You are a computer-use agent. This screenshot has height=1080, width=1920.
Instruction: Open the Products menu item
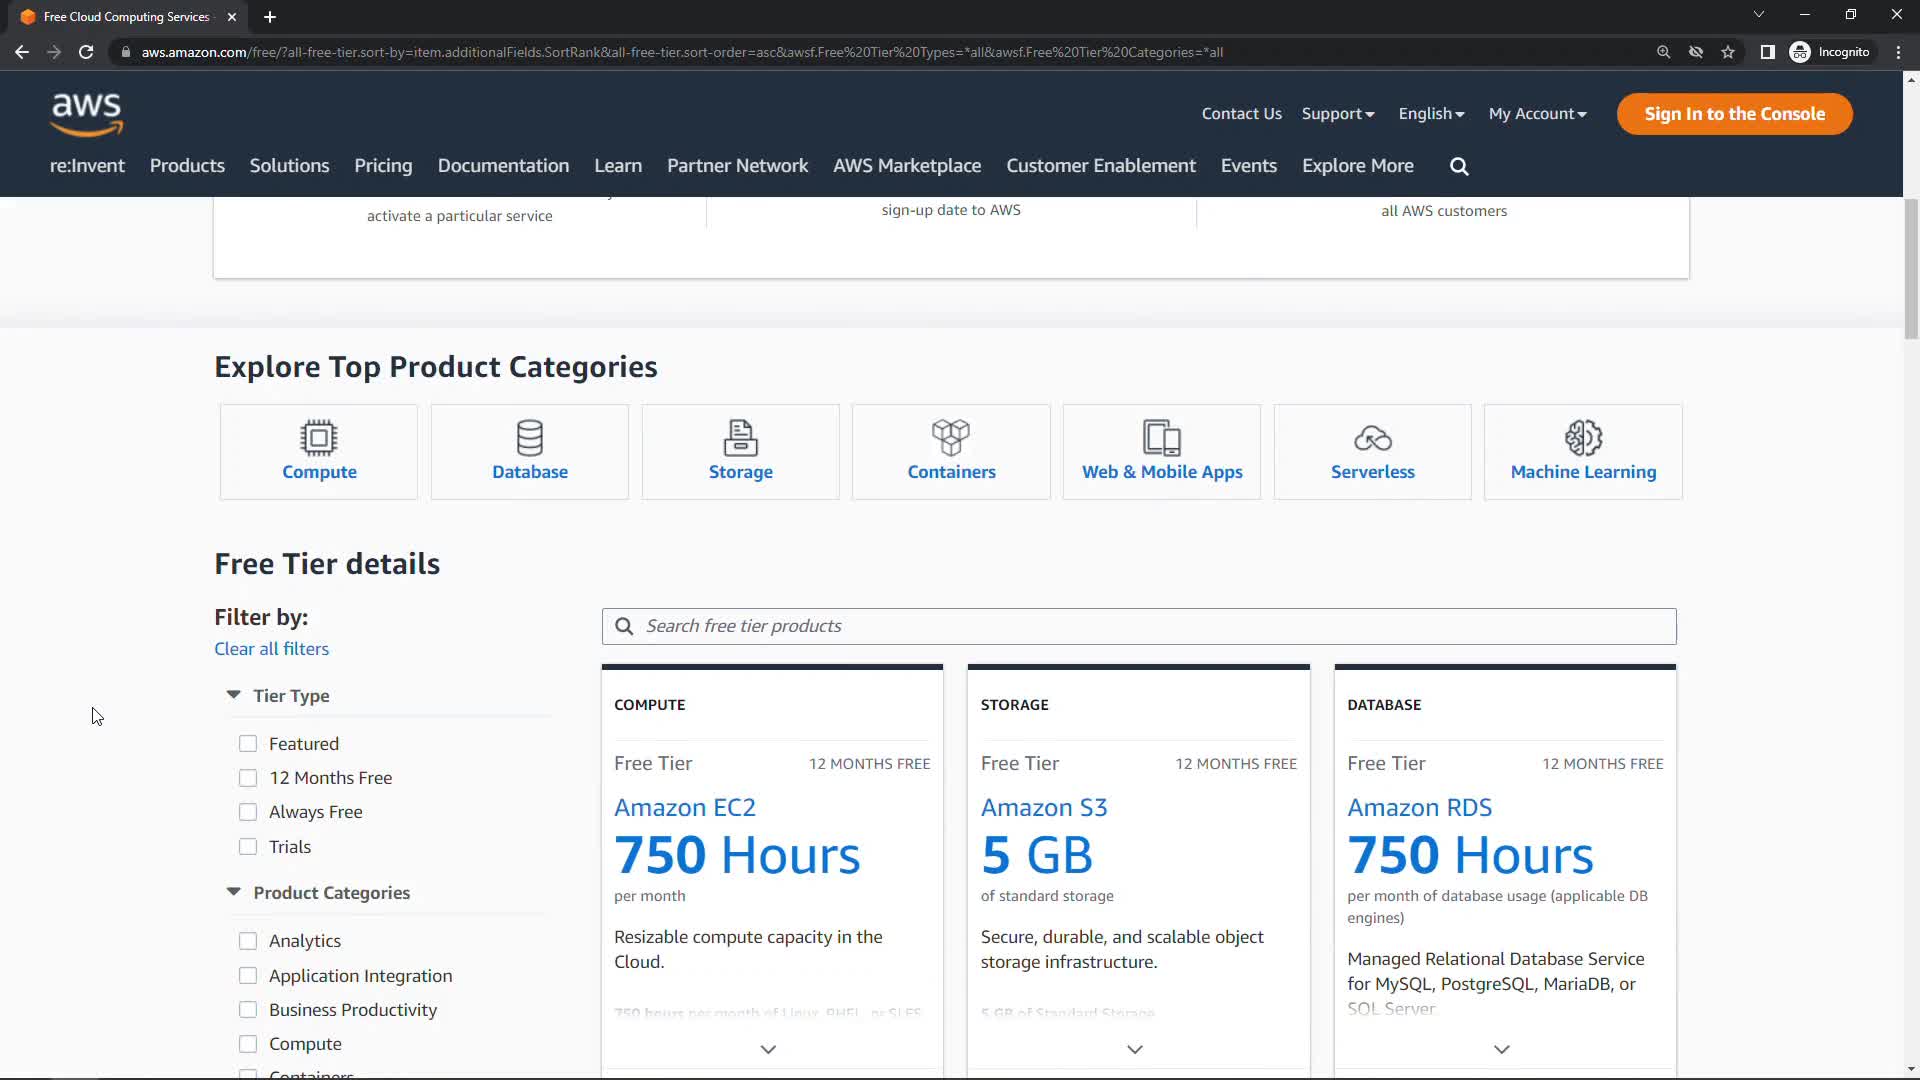[x=187, y=166]
